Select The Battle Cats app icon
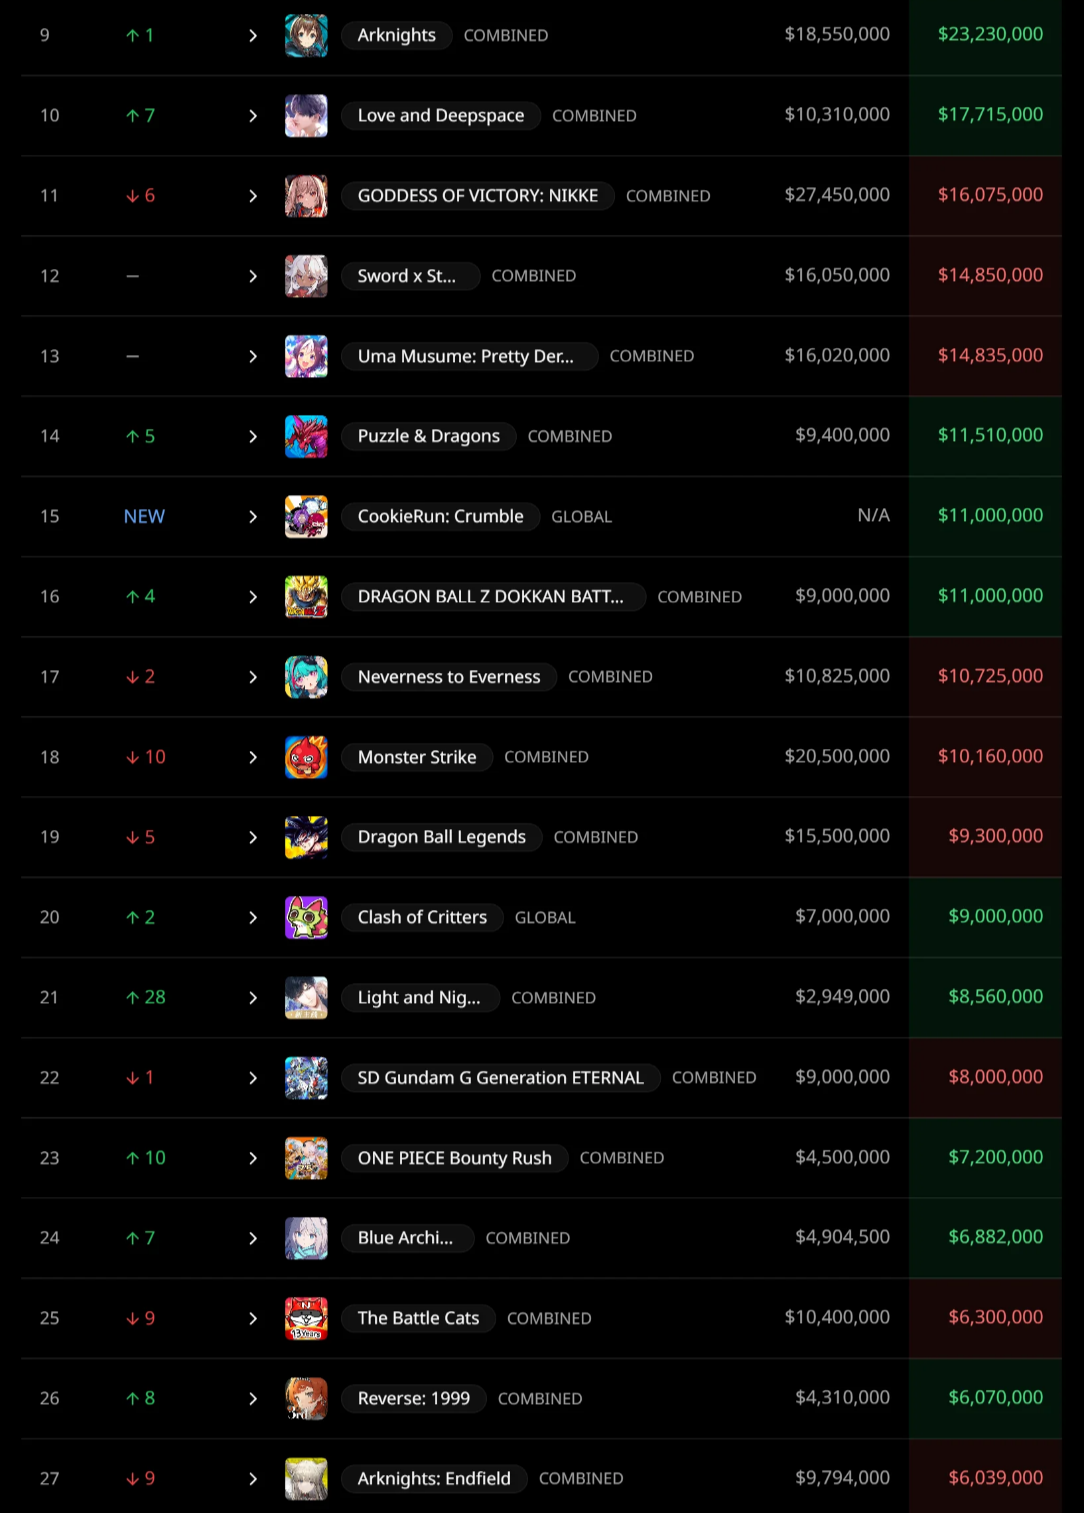Image resolution: width=1084 pixels, height=1513 pixels. [x=306, y=1318]
